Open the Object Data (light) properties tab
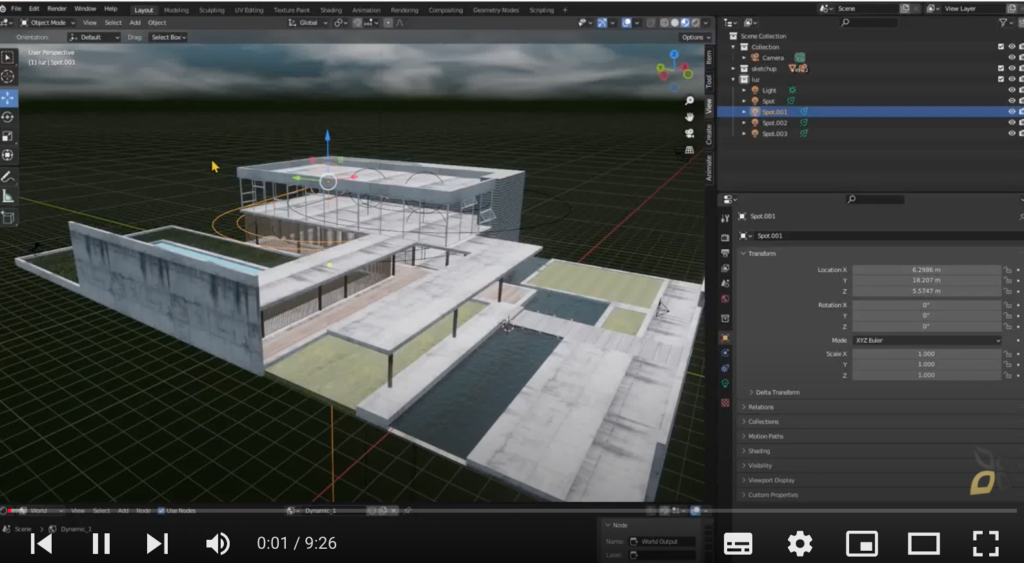1024x563 pixels. (x=725, y=384)
